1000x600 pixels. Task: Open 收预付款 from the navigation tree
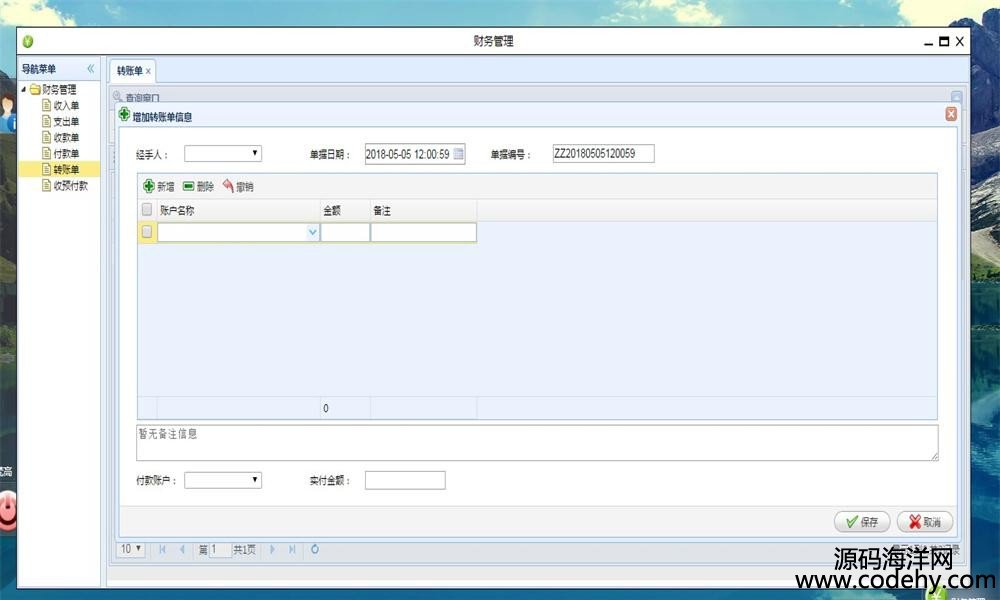pos(70,185)
